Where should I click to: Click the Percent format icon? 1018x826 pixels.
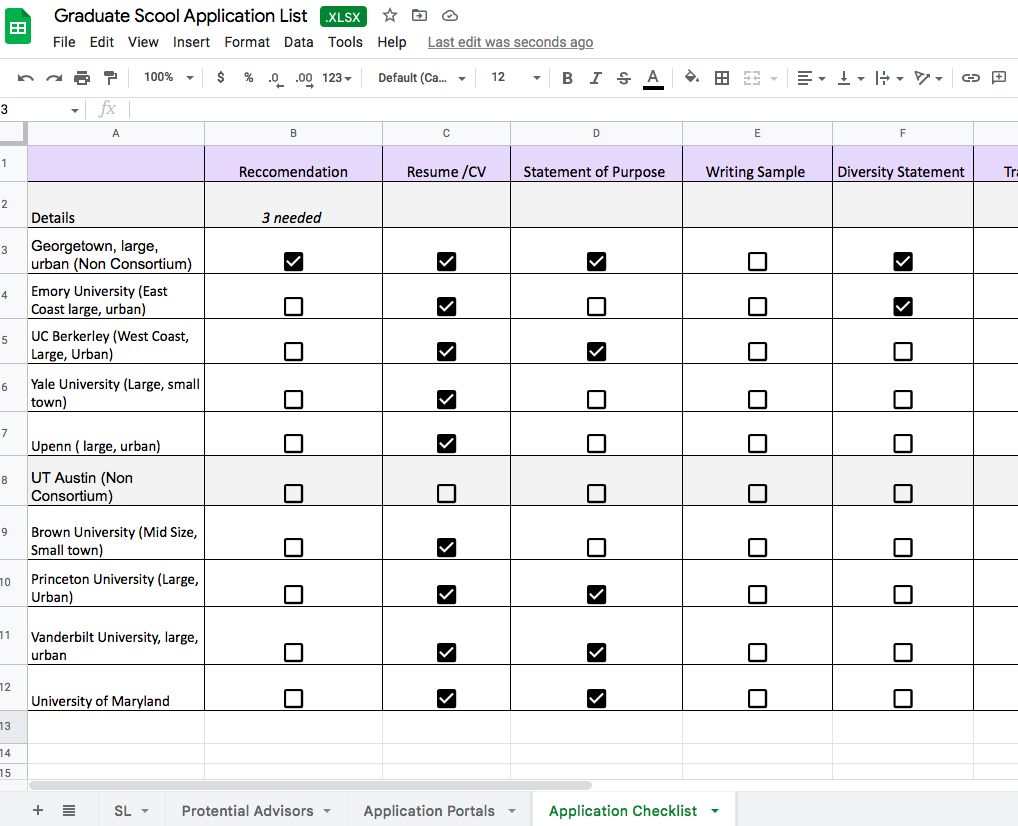pos(248,77)
